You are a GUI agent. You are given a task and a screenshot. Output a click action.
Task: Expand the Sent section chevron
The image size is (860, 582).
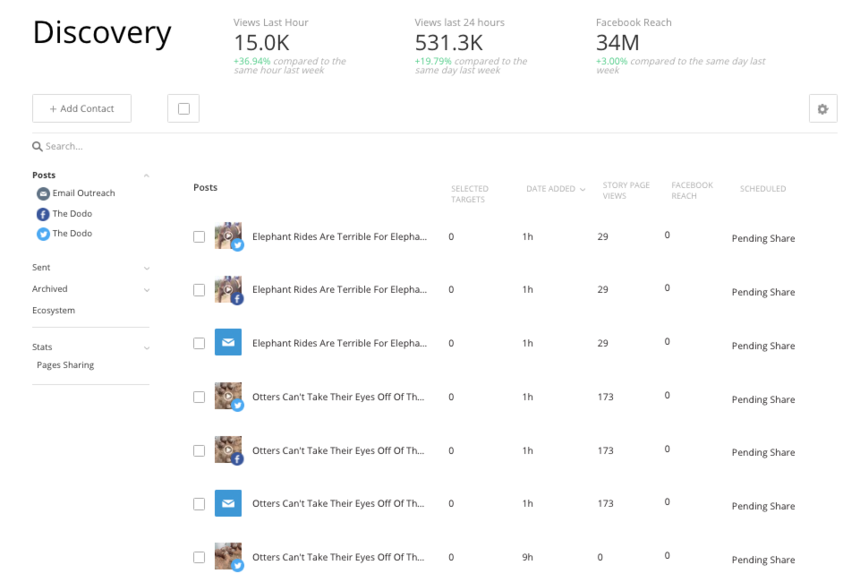click(x=146, y=268)
